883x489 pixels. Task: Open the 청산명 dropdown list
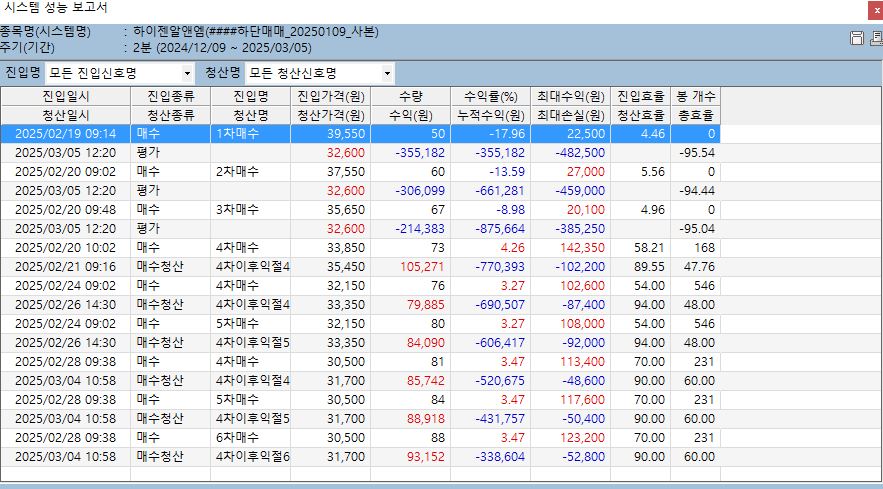coord(387,74)
